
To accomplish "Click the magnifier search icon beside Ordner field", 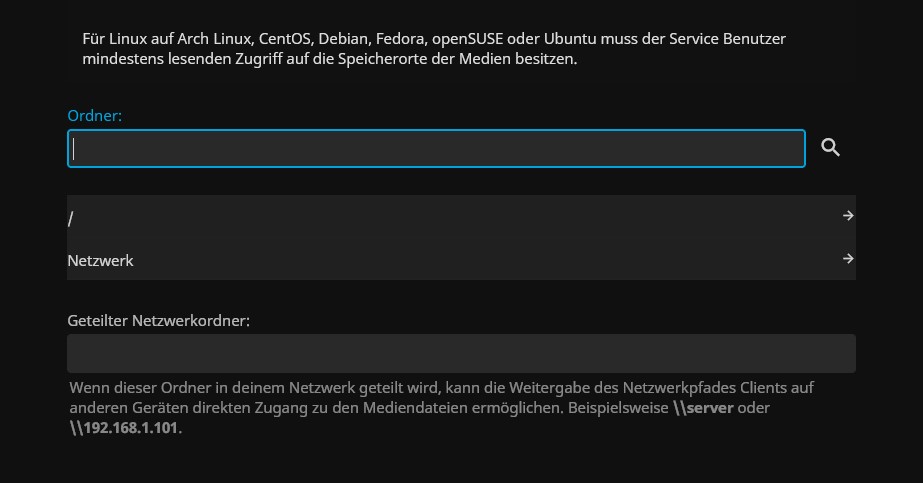I will click(x=830, y=148).
